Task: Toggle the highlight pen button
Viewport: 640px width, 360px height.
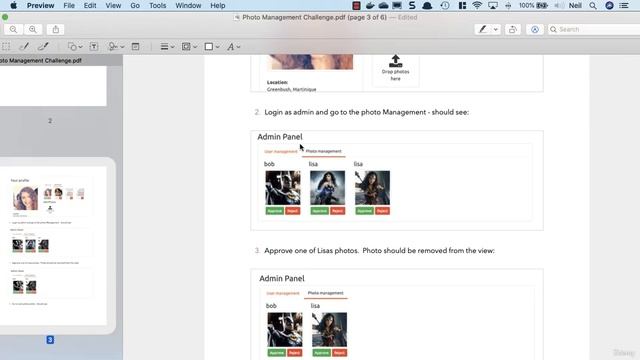Action: [483, 29]
